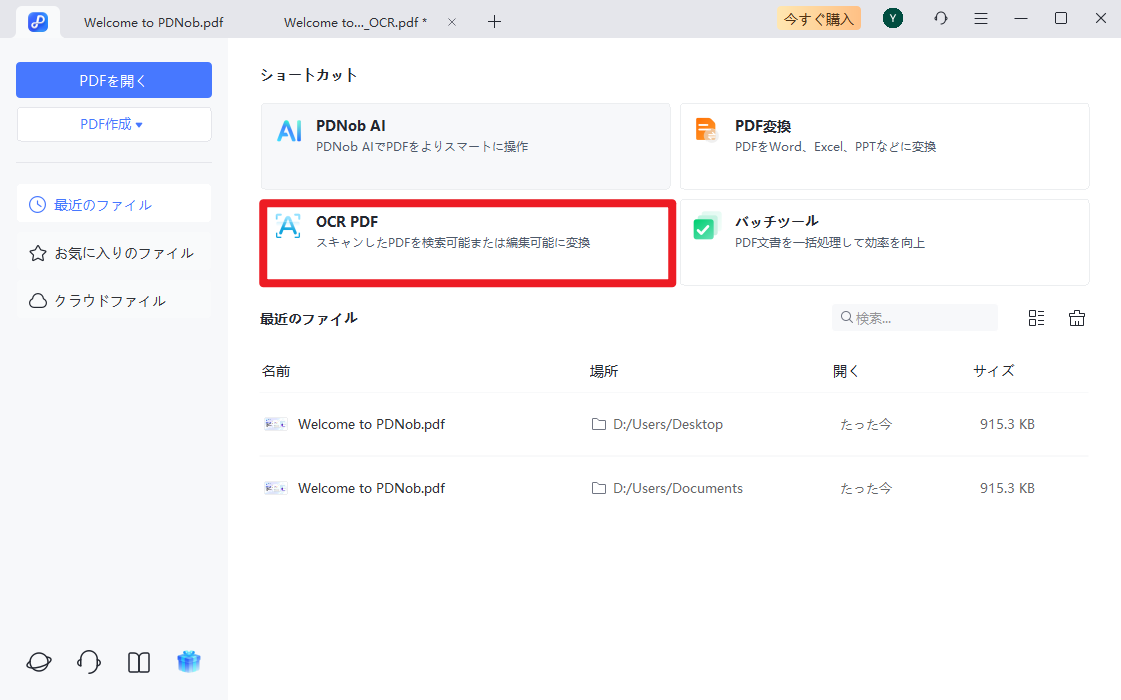
Task: Click the 今すぐ購入 purchase button
Action: point(819,18)
